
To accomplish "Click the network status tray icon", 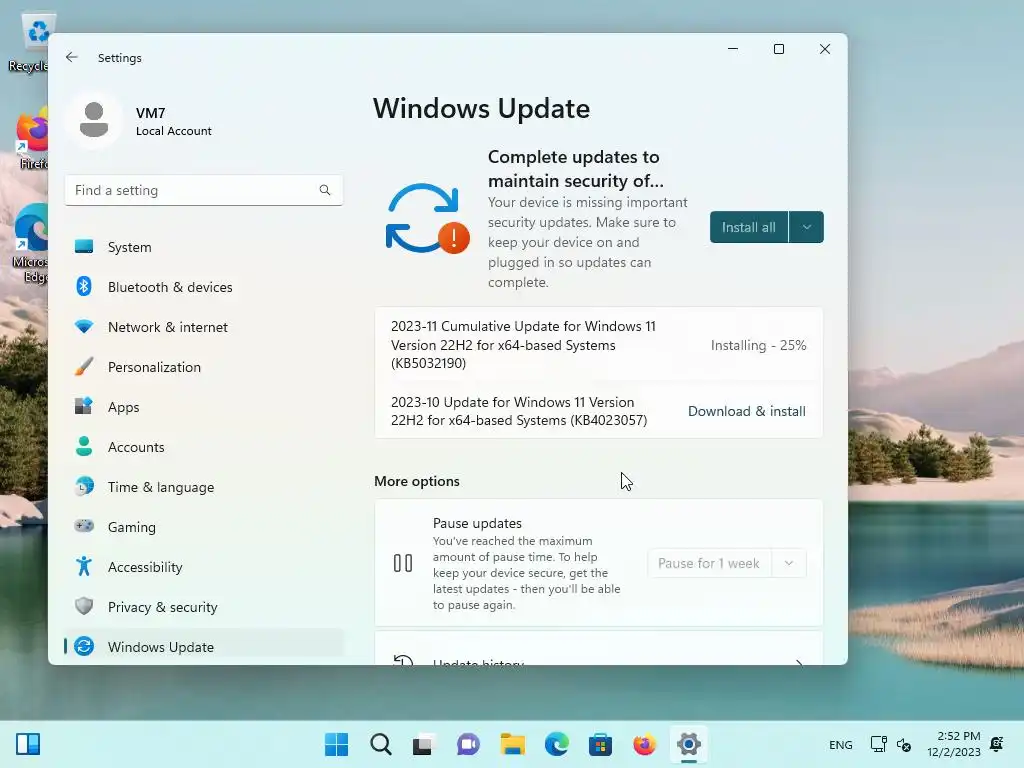I will 878,744.
